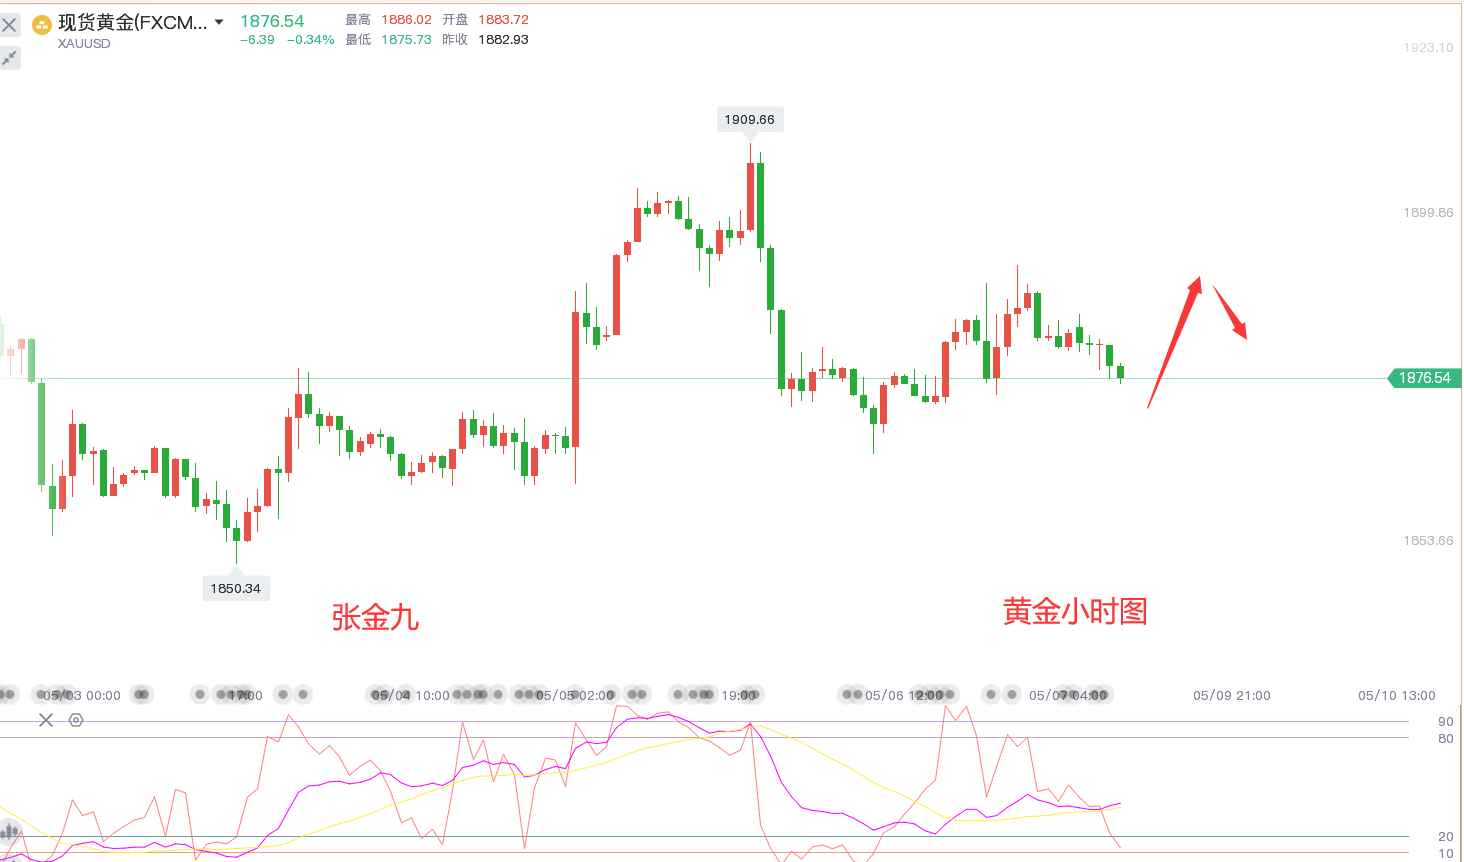Click the green 1876.54 price tag on axis
Screen dimensions: 1464x862
click(1424, 378)
